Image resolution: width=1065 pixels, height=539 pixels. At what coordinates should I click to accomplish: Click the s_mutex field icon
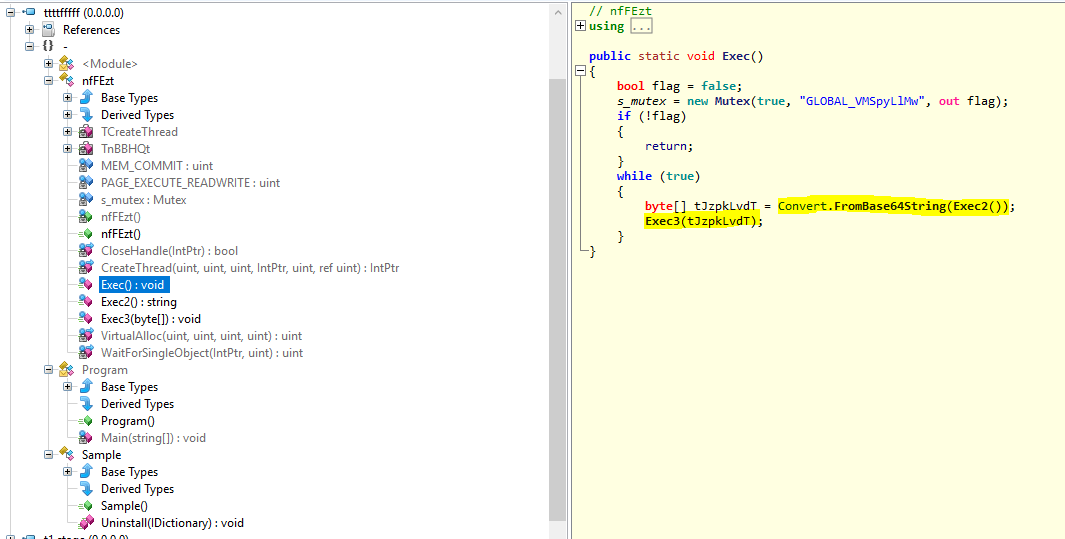click(86, 199)
